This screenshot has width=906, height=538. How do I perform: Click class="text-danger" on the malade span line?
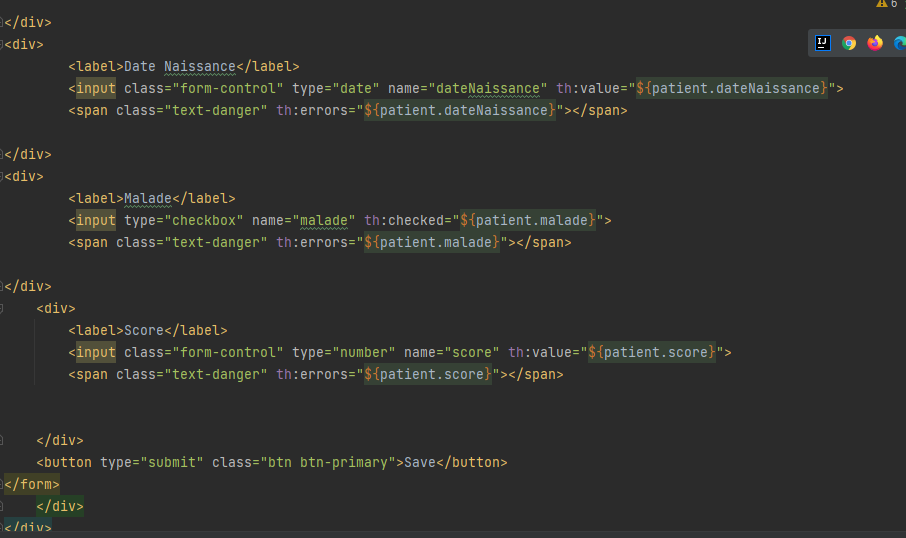click(x=192, y=242)
